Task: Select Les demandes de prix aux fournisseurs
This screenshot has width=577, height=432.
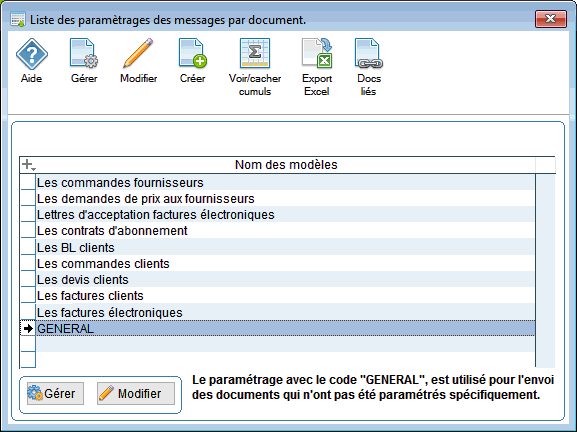Action: click(286, 199)
